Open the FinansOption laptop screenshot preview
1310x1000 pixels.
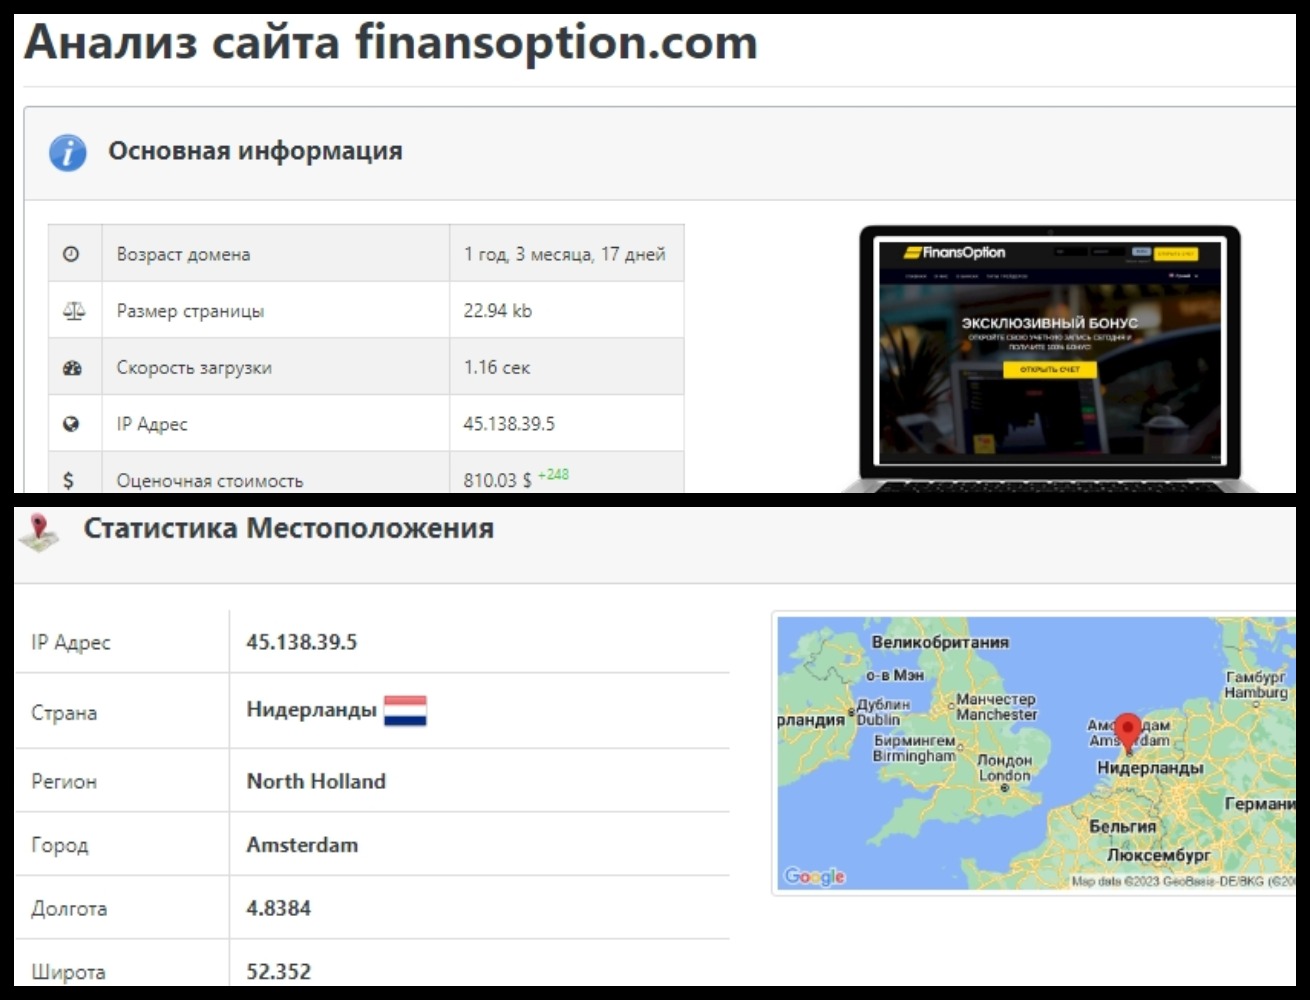coord(1049,357)
